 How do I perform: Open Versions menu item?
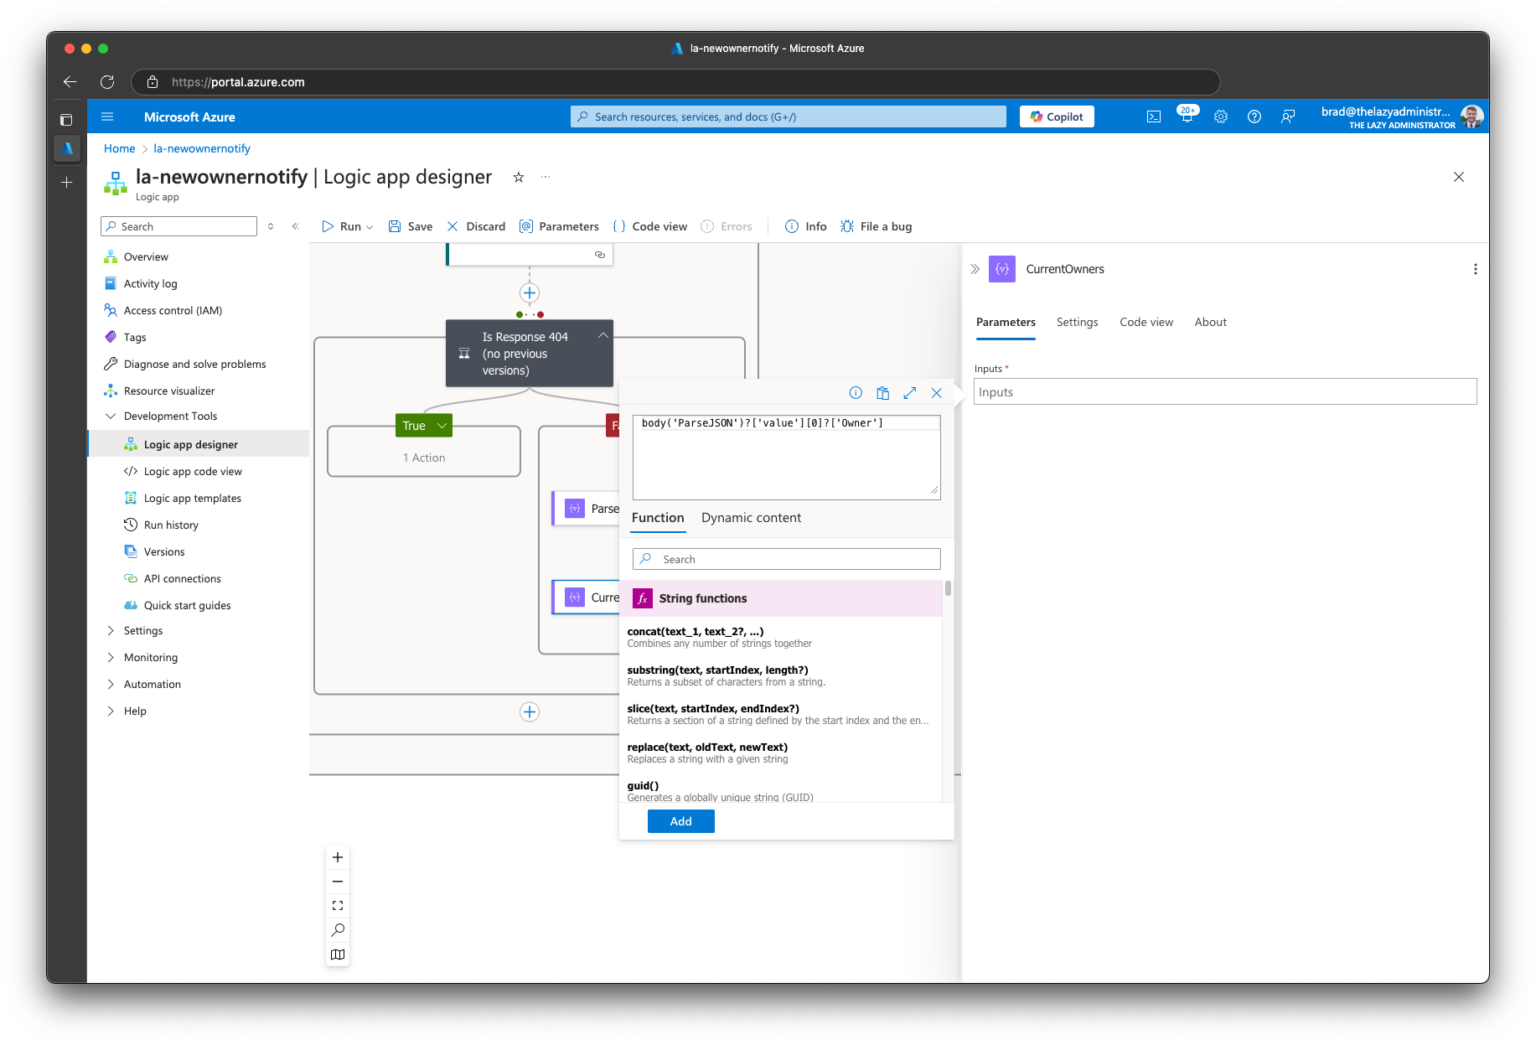coord(164,553)
